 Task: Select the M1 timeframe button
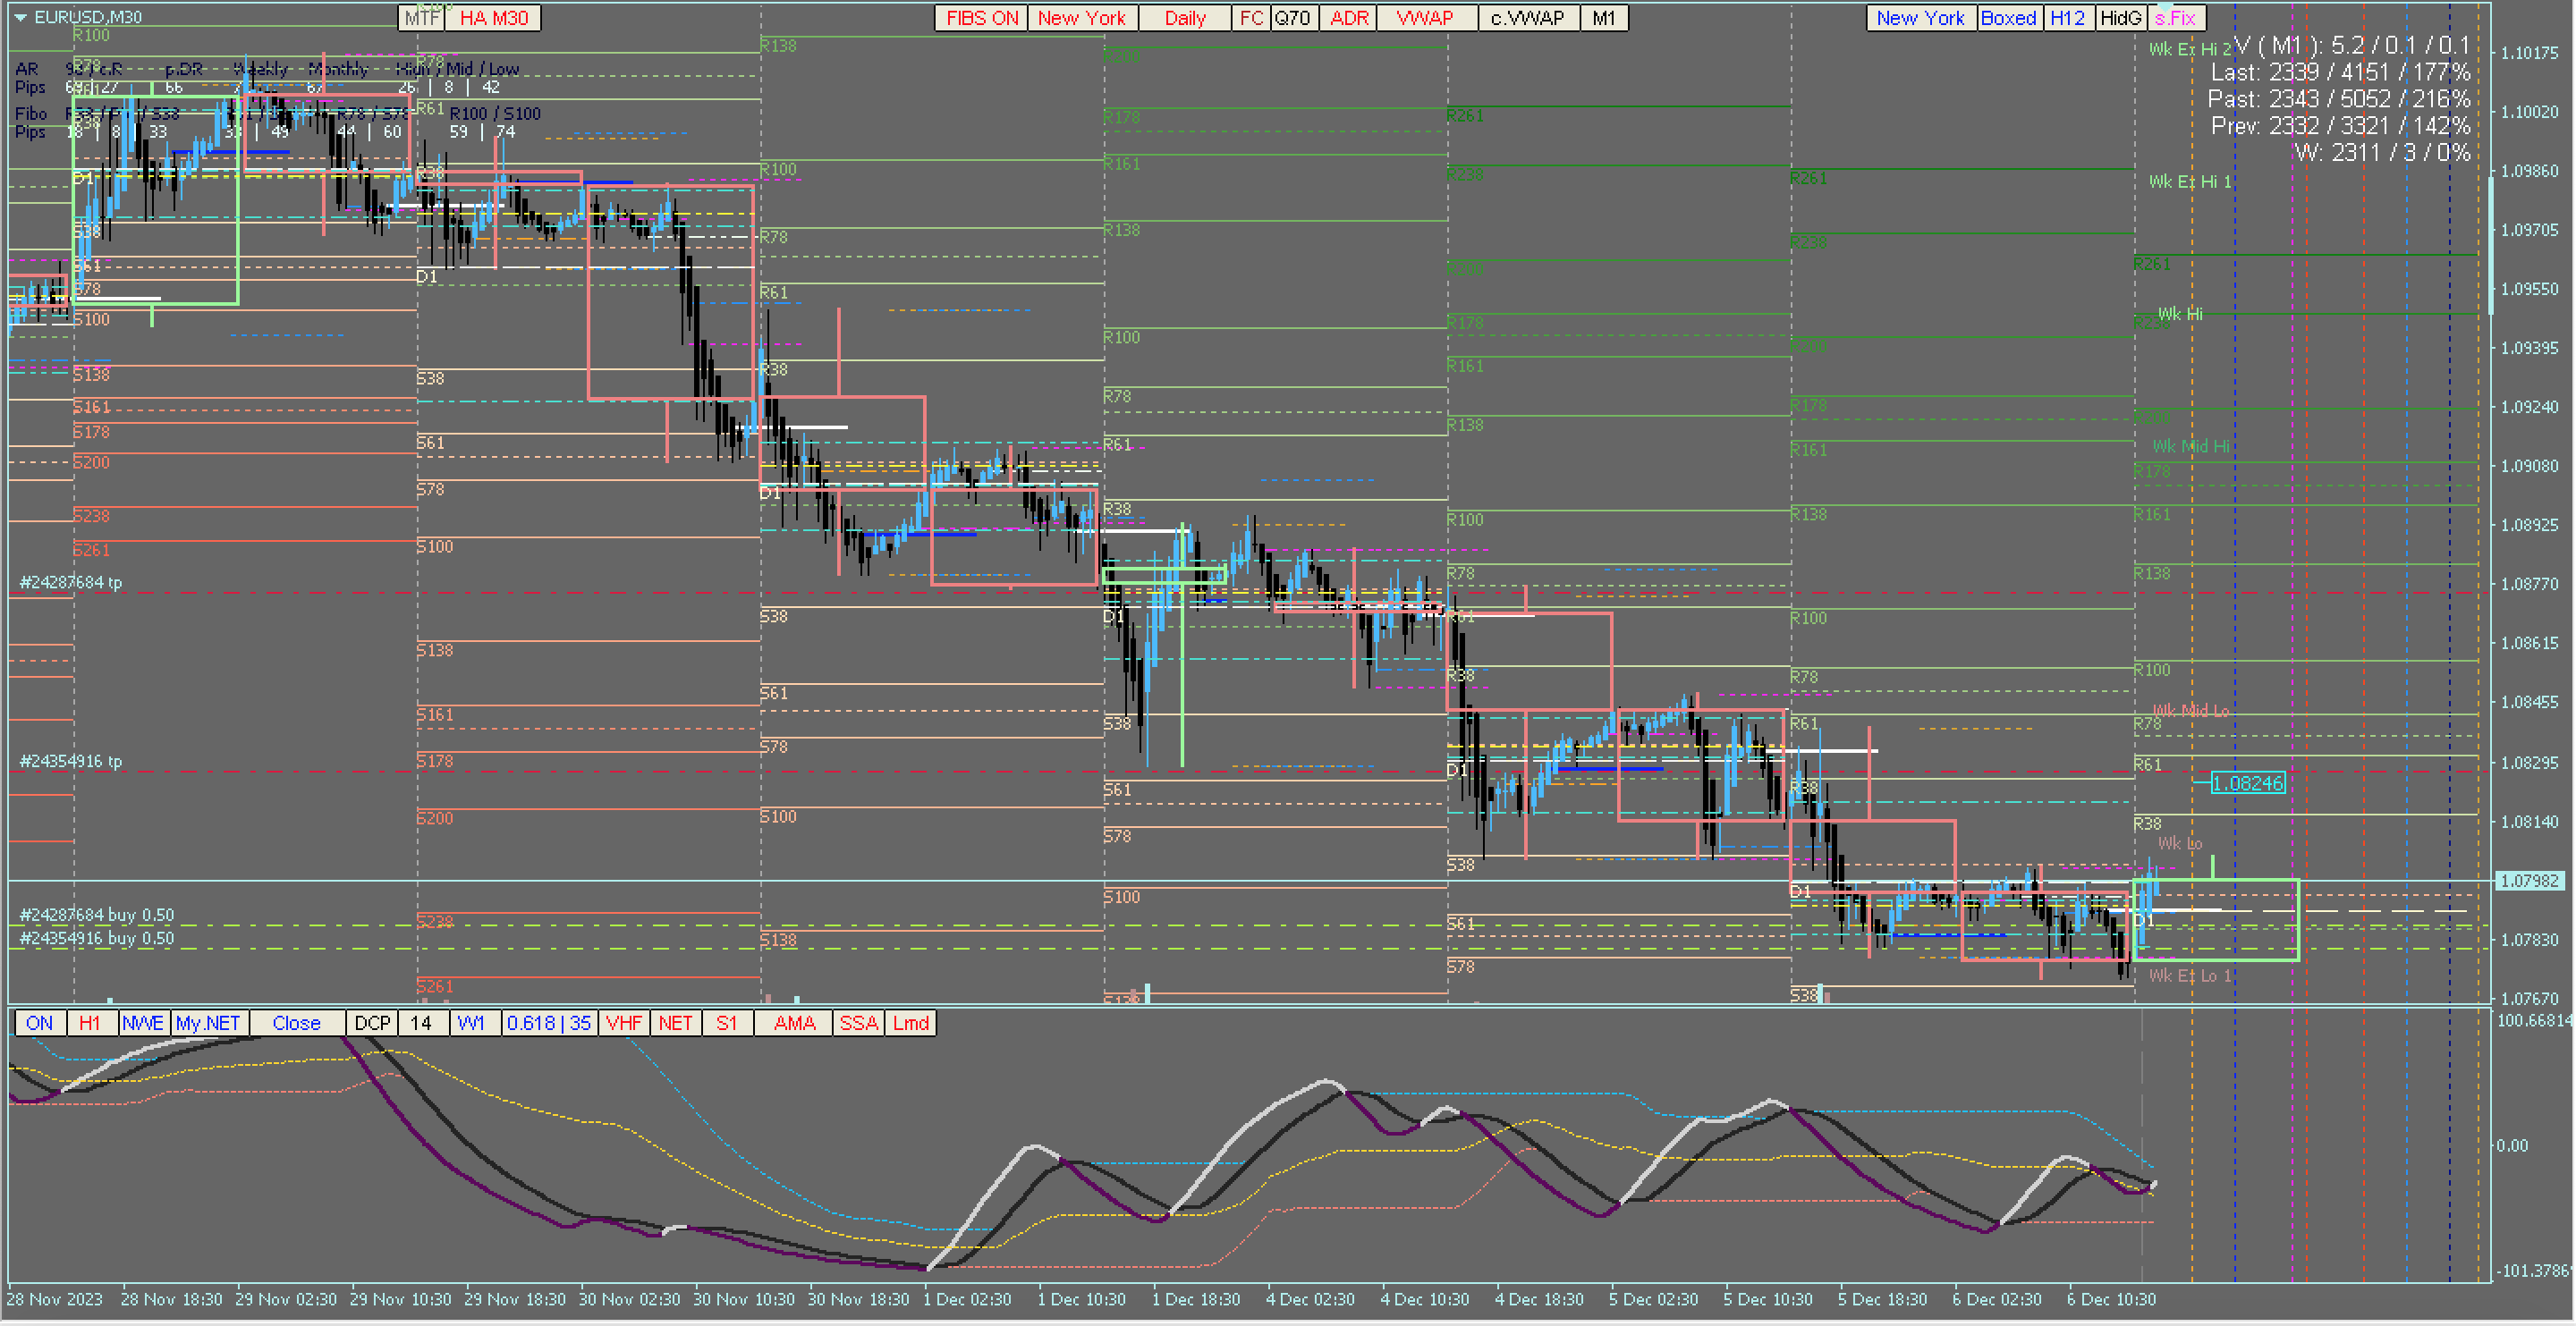pos(1603,18)
